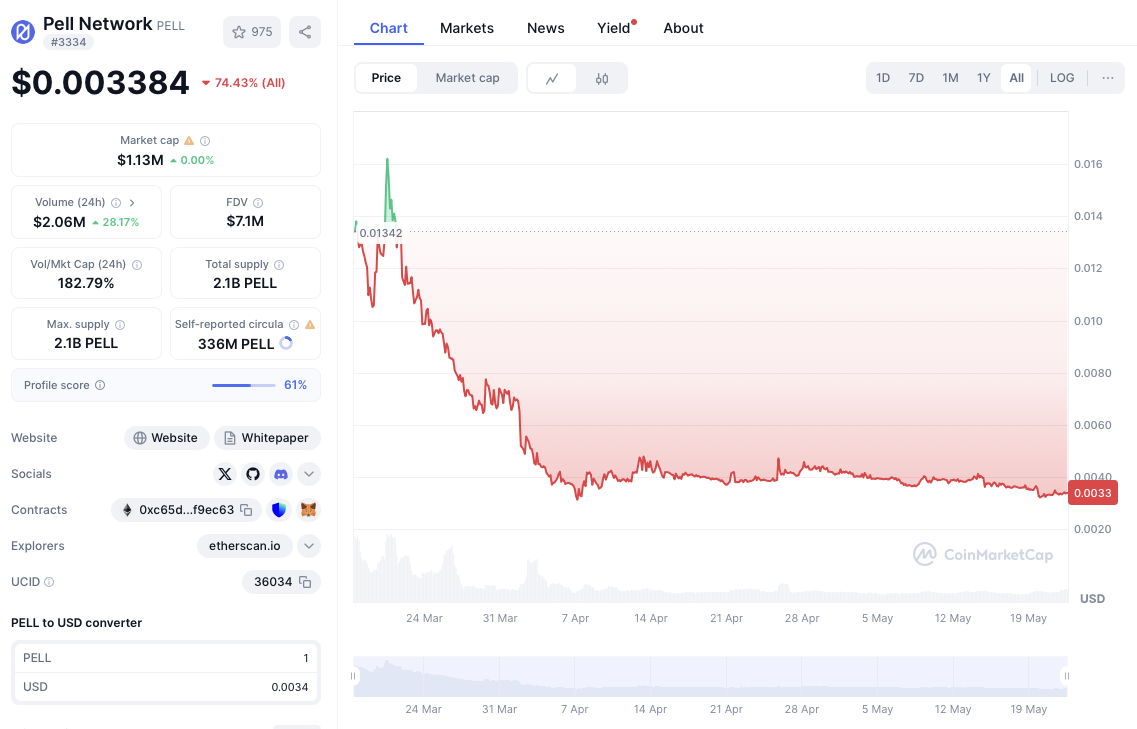Open the share button
The width and height of the screenshot is (1137, 729).
pyautogui.click(x=305, y=32)
